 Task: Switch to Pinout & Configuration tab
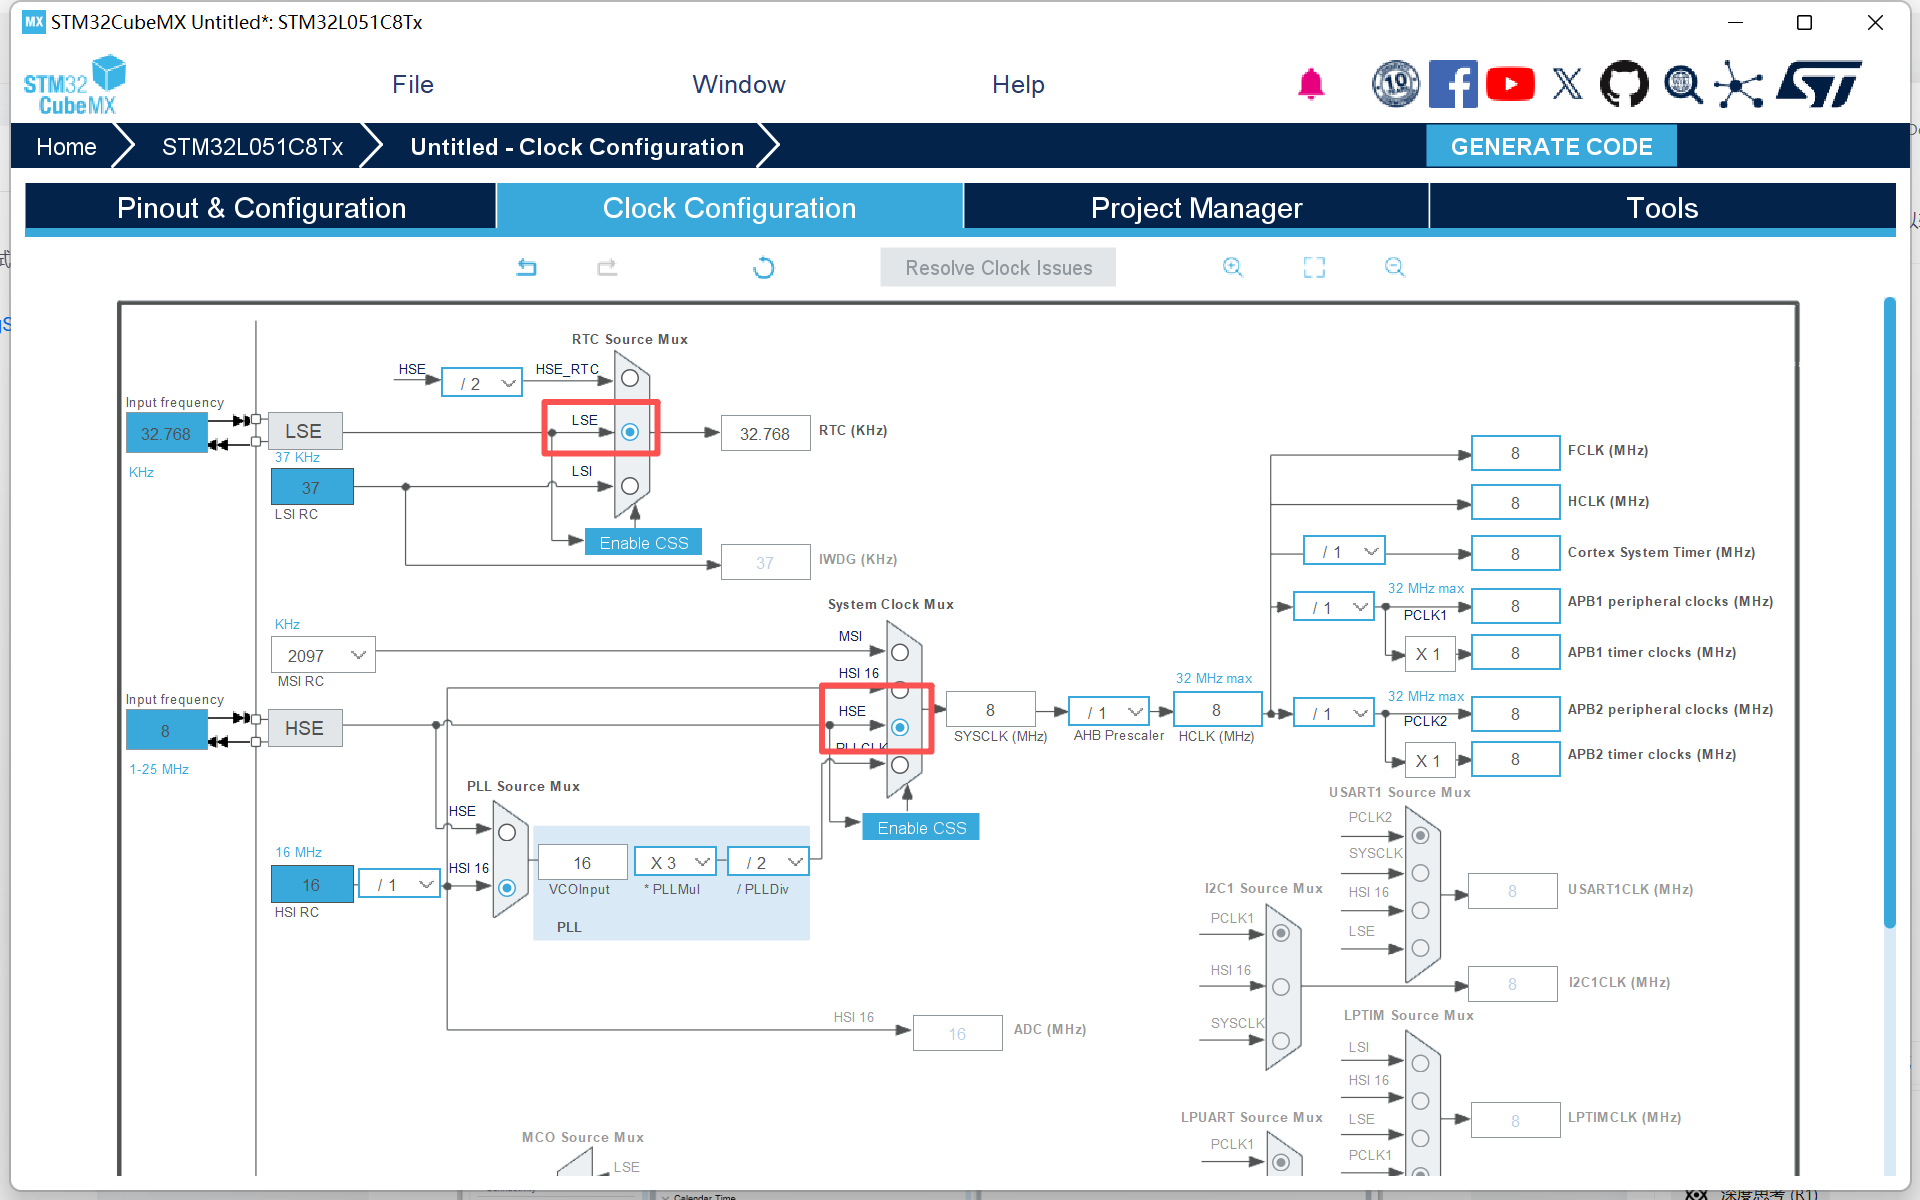[x=261, y=207]
